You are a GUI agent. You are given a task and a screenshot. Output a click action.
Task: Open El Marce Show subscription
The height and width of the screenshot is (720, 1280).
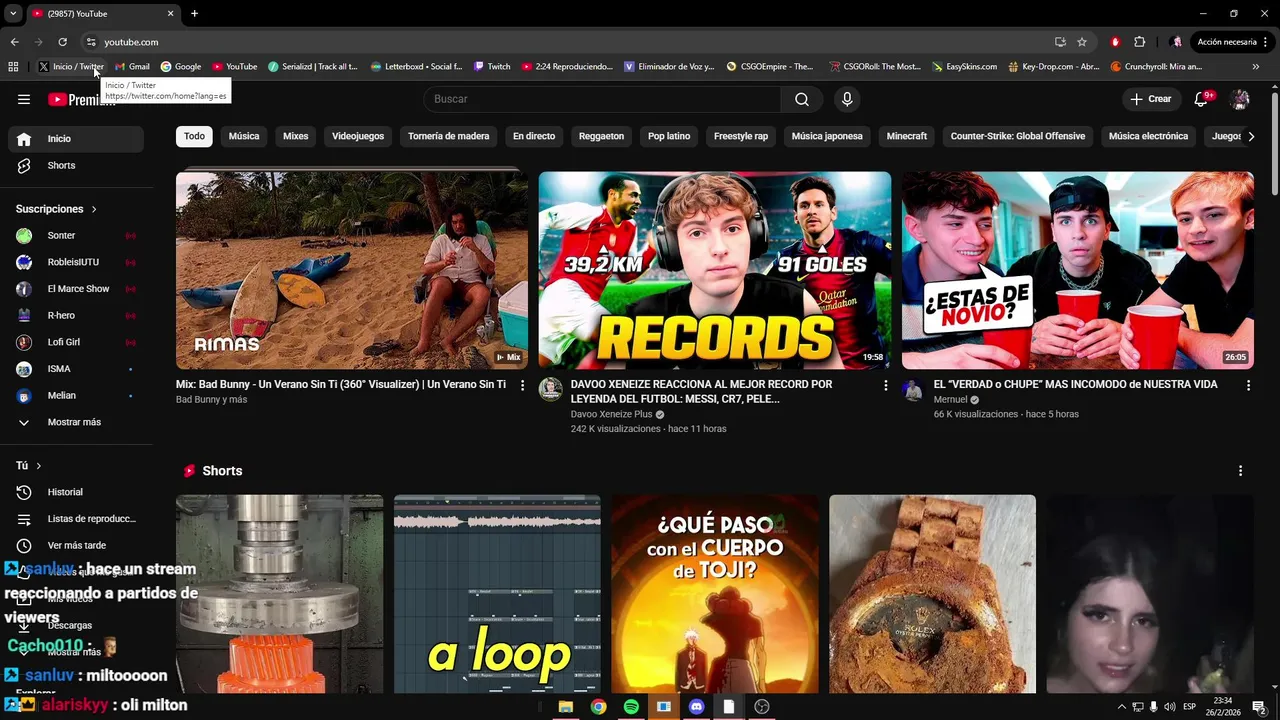click(76, 289)
